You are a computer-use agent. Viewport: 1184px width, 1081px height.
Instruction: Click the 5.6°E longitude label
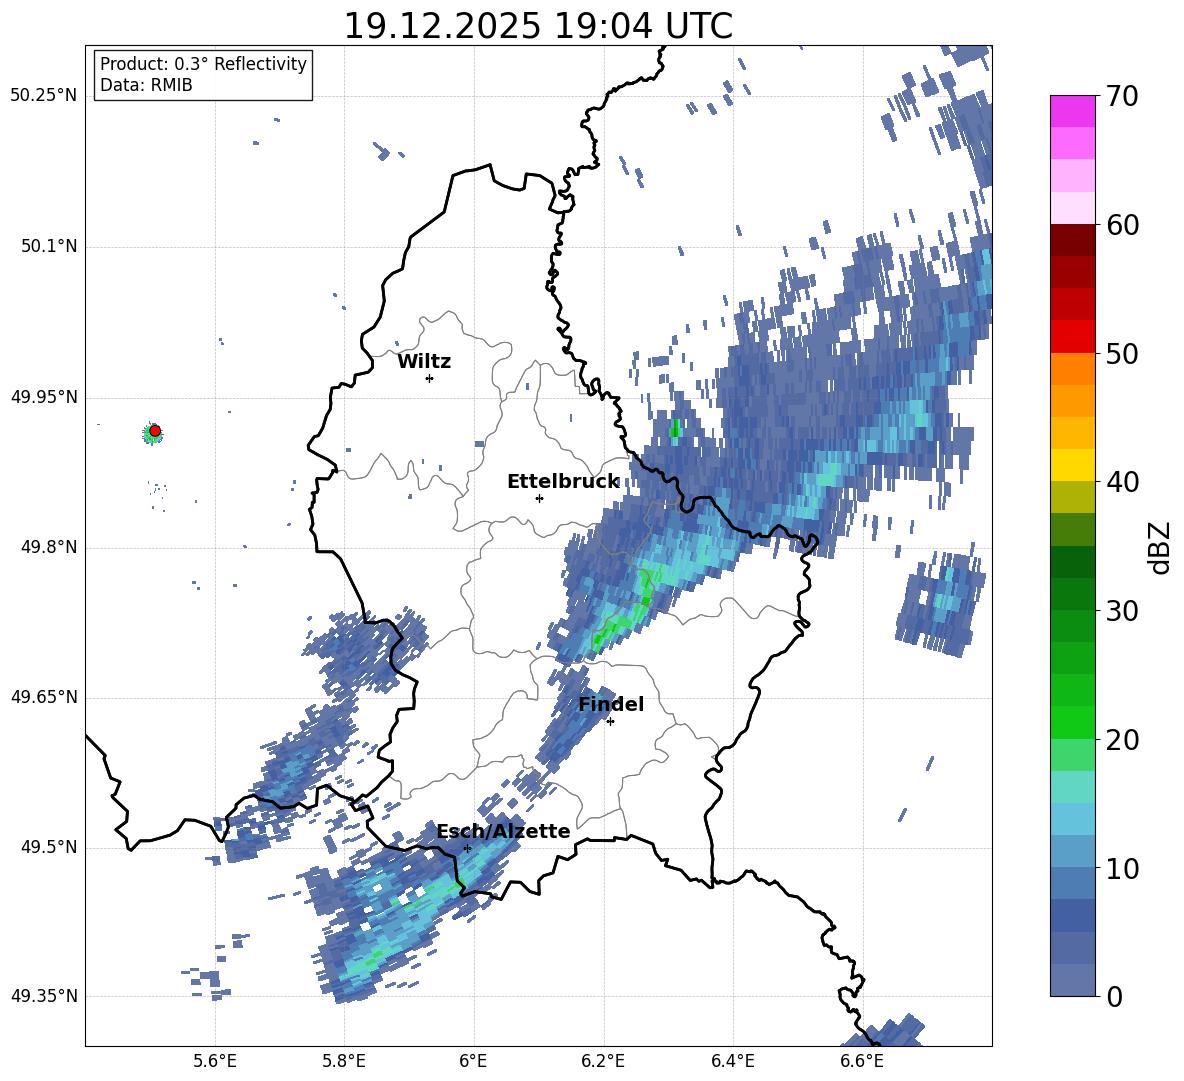[215, 1061]
